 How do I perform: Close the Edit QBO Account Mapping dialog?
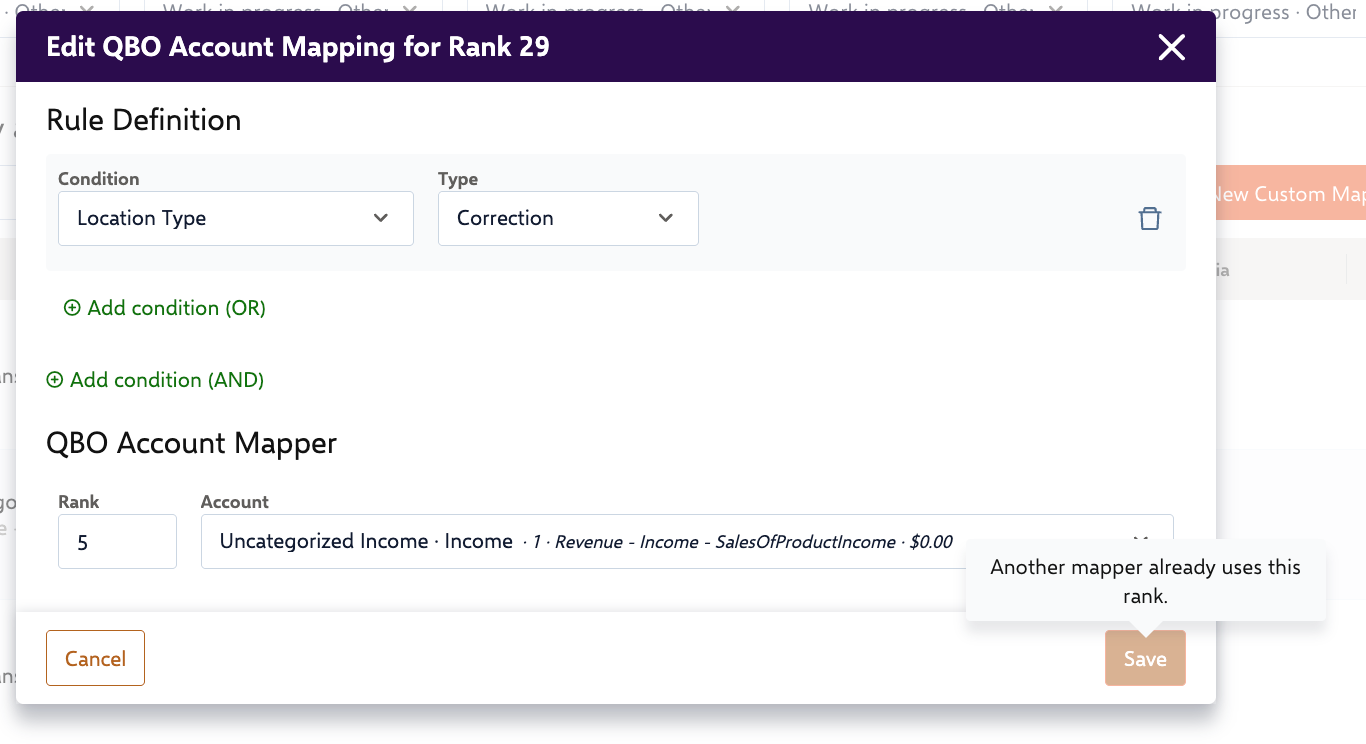1171,47
